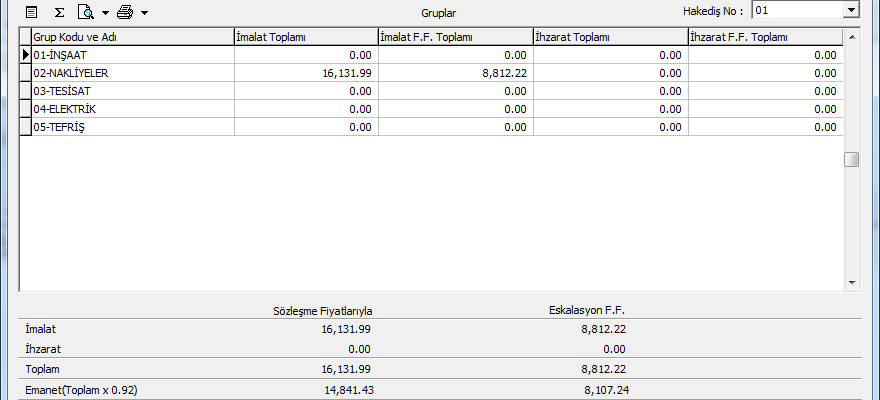Image resolution: width=880 pixels, height=400 pixels.
Task: Expand the printer options dropdown arrow
Action: coord(144,13)
